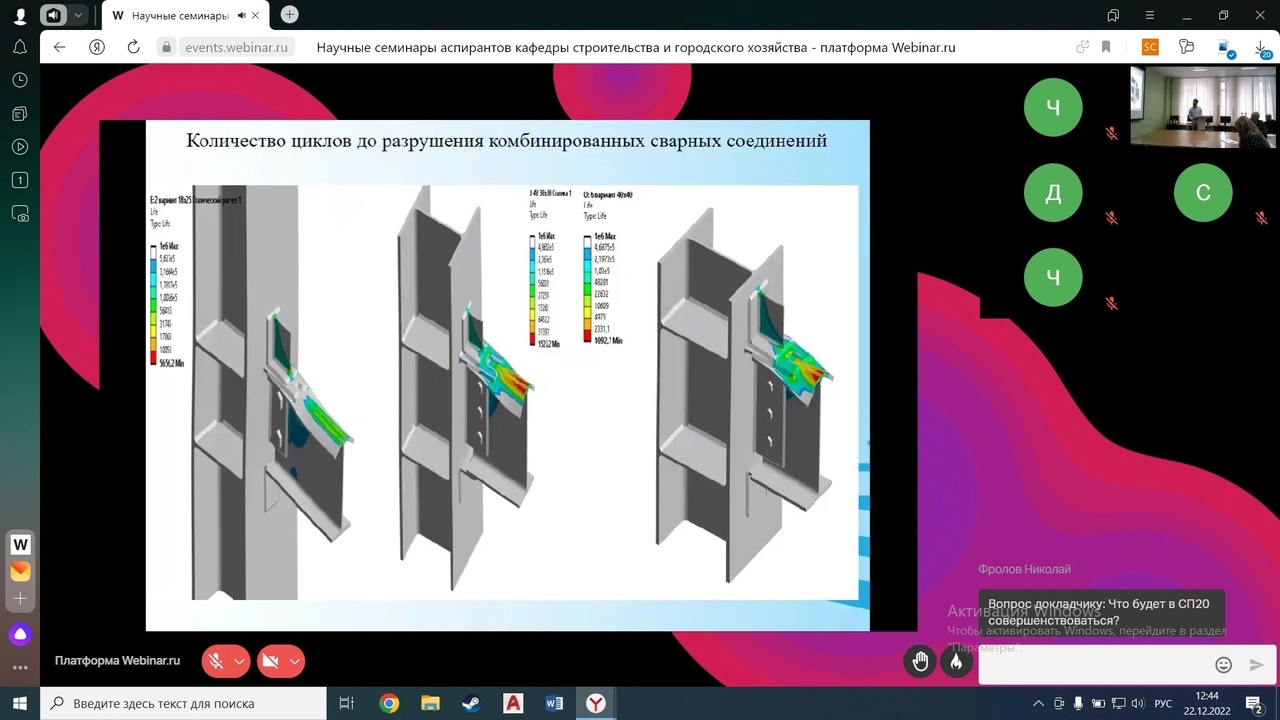Go back to the previous page
The width and height of the screenshot is (1280, 720).
(59, 47)
